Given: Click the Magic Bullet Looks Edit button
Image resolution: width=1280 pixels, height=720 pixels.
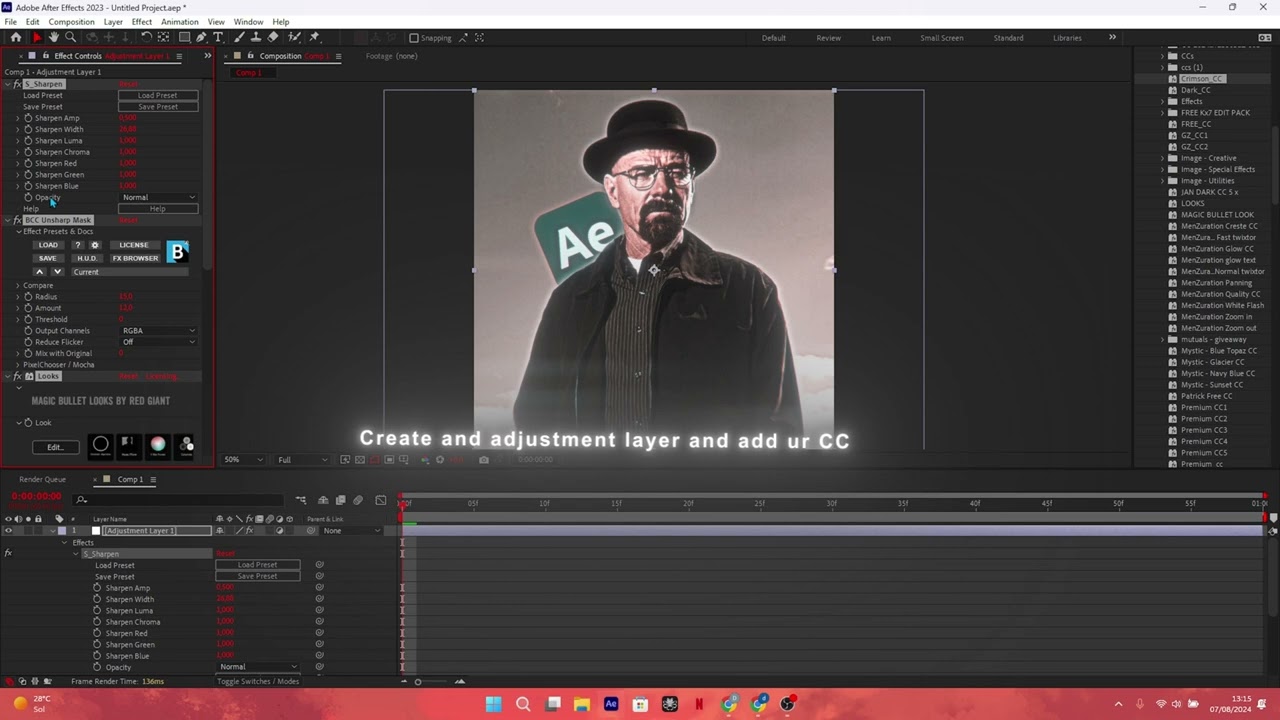Looking at the screenshot, I should click(55, 447).
